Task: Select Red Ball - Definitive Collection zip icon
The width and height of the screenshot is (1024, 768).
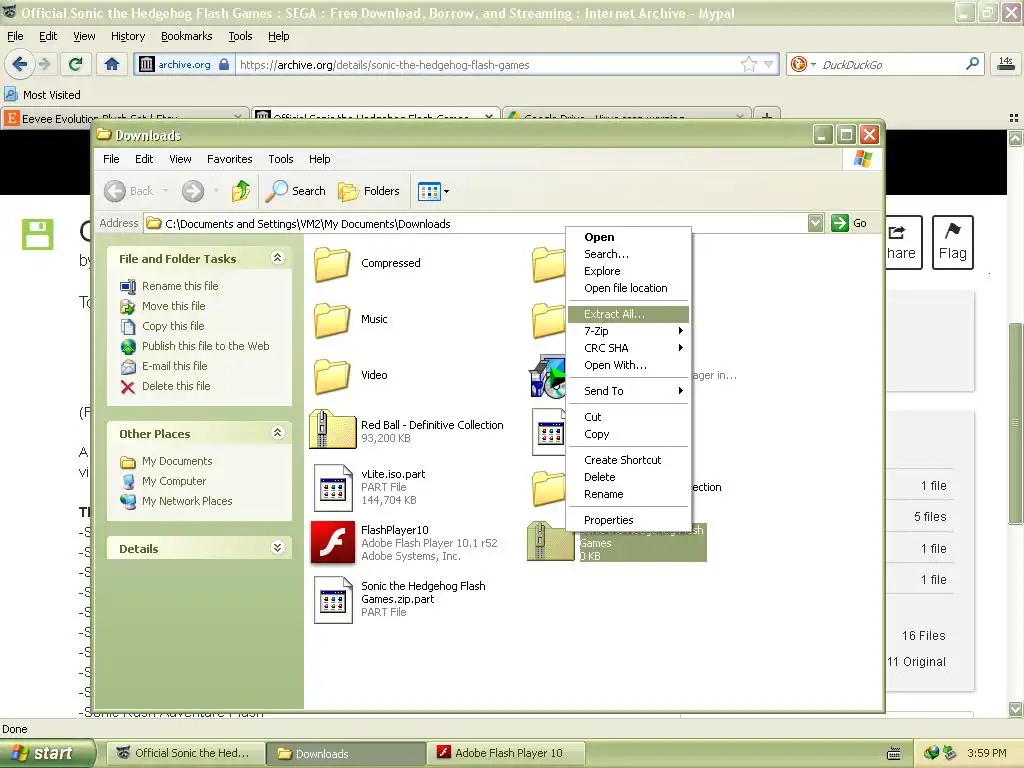Action: (x=332, y=430)
